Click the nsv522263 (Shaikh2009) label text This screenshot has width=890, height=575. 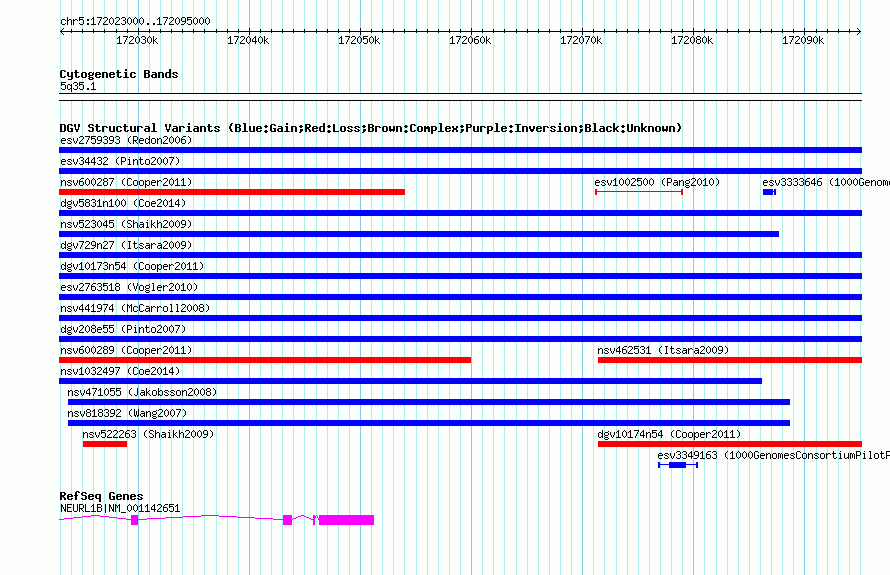point(148,434)
